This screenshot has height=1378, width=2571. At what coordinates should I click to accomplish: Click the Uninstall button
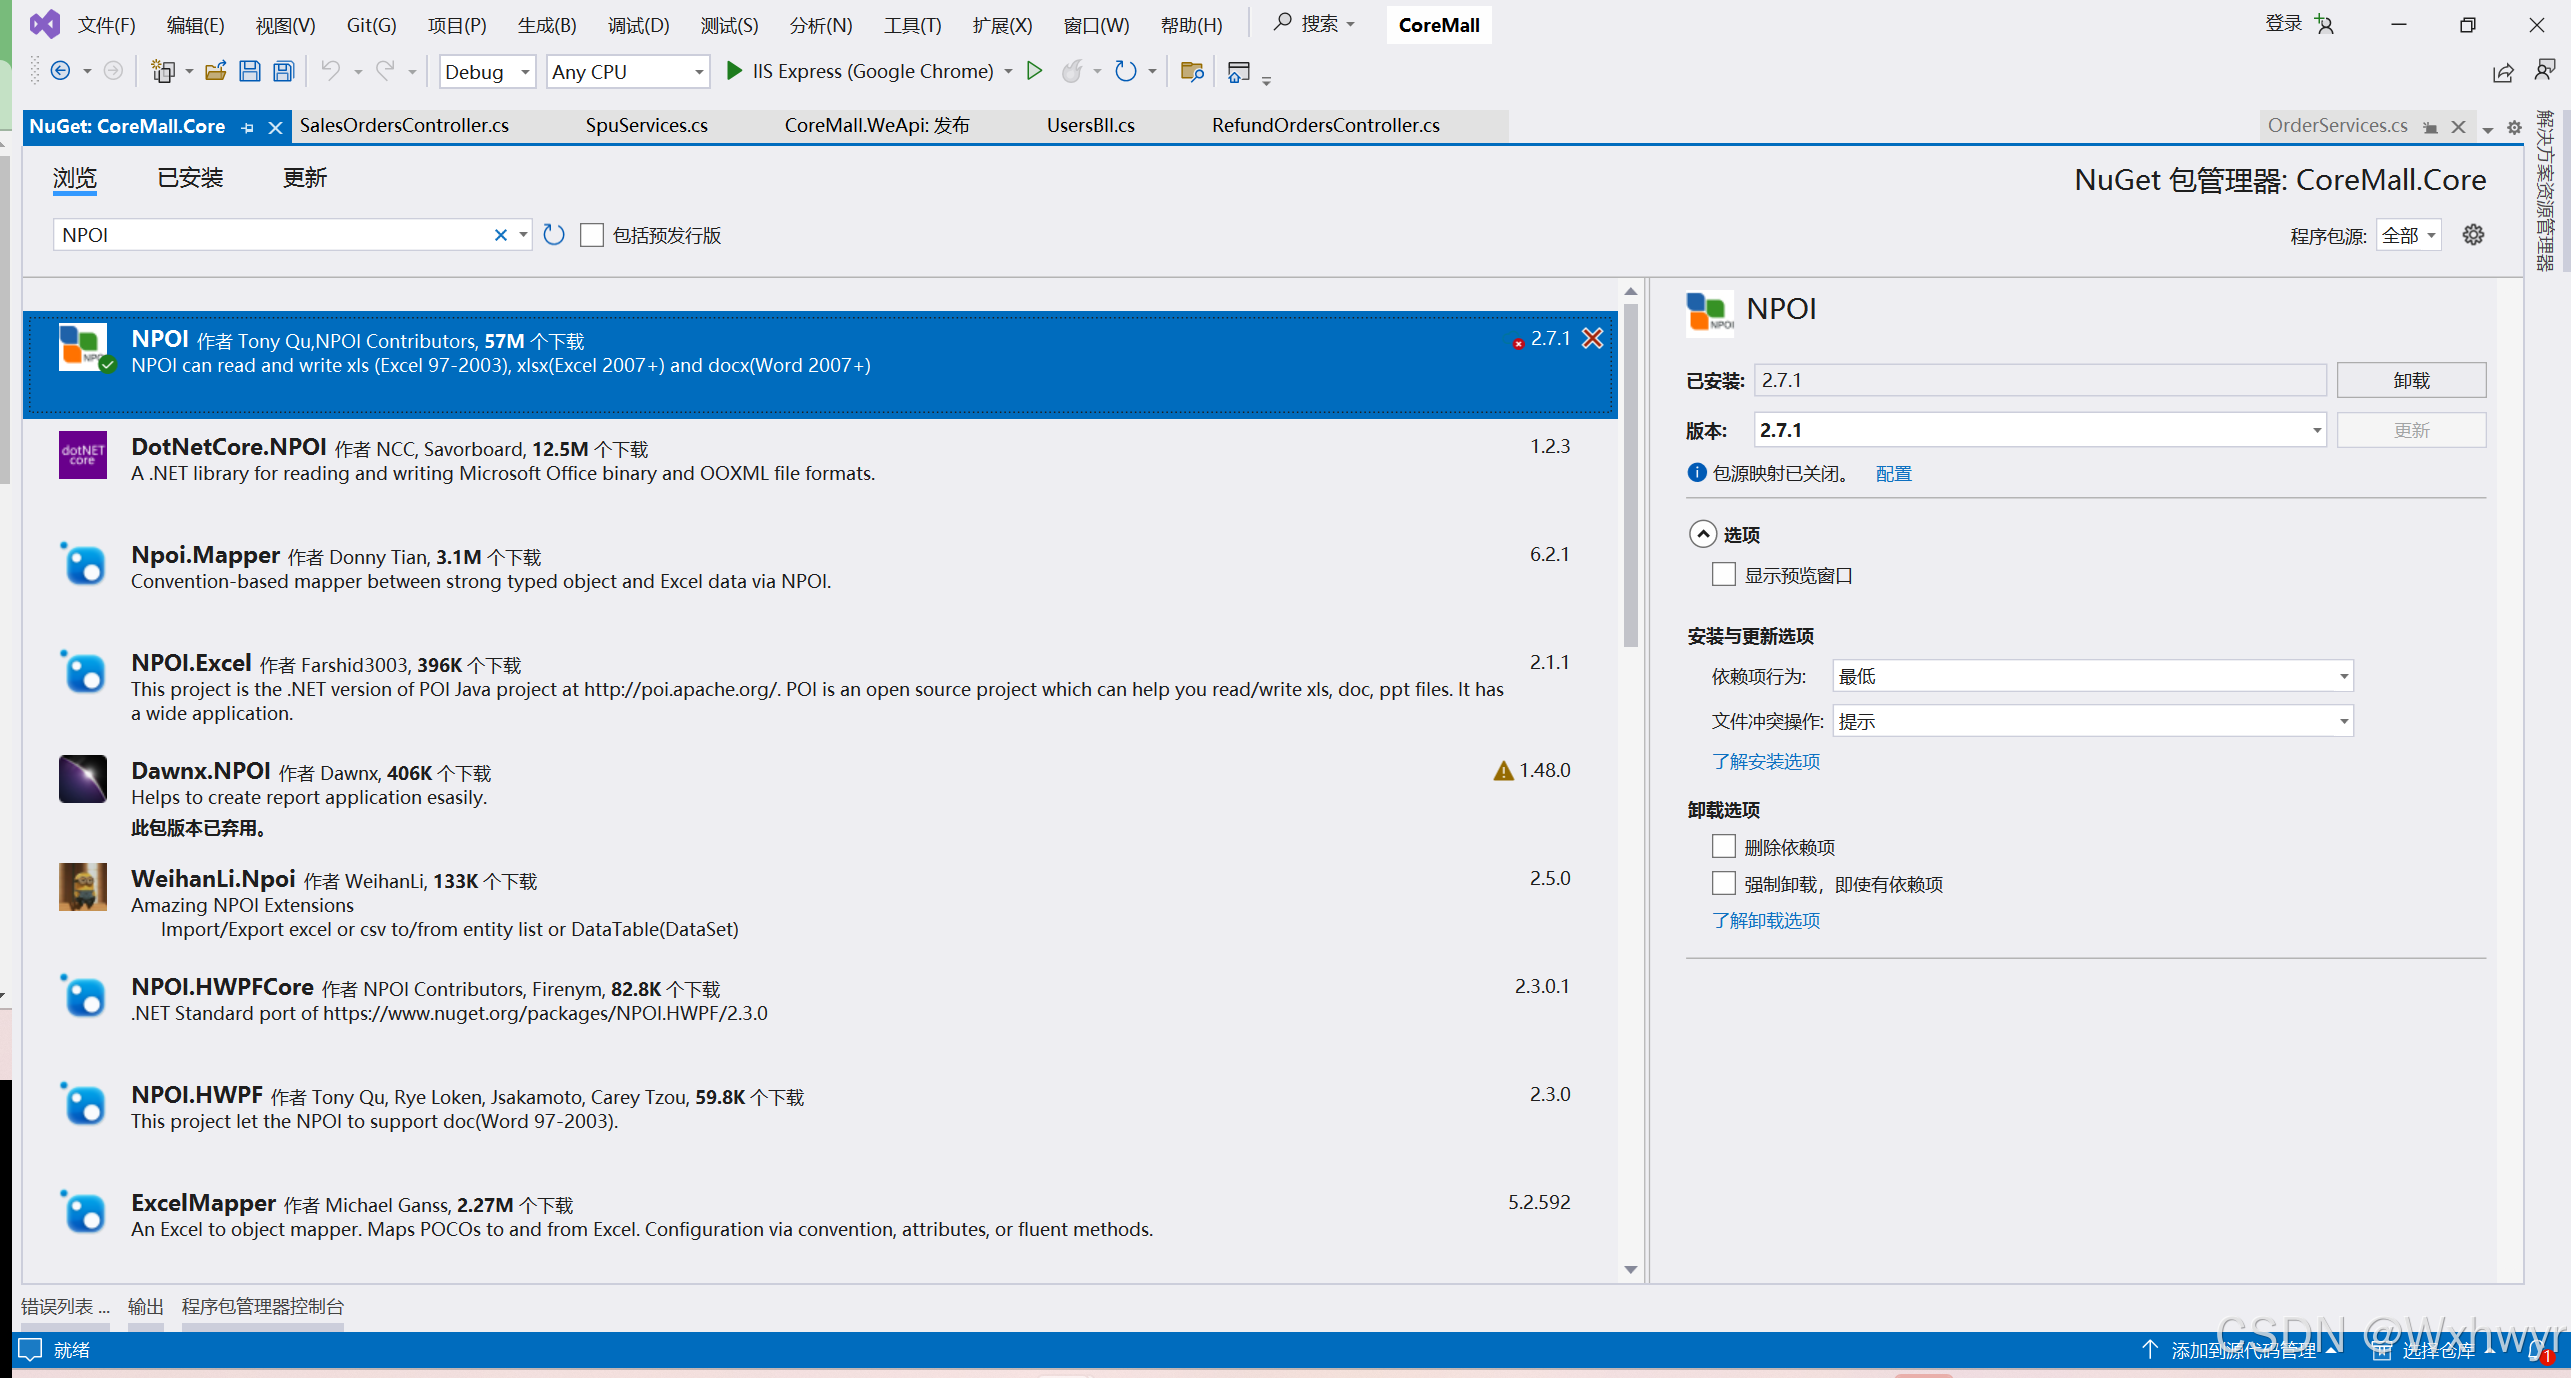point(2411,380)
